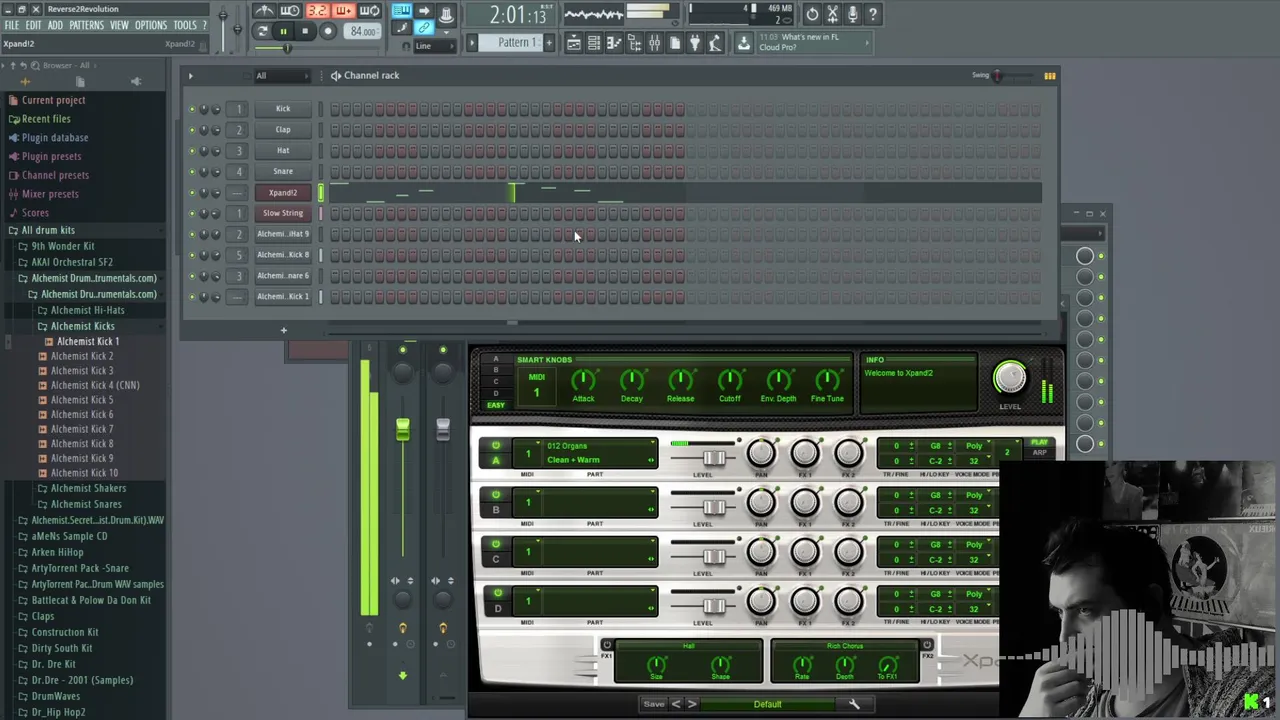Add a new channel with plus button

(x=283, y=330)
